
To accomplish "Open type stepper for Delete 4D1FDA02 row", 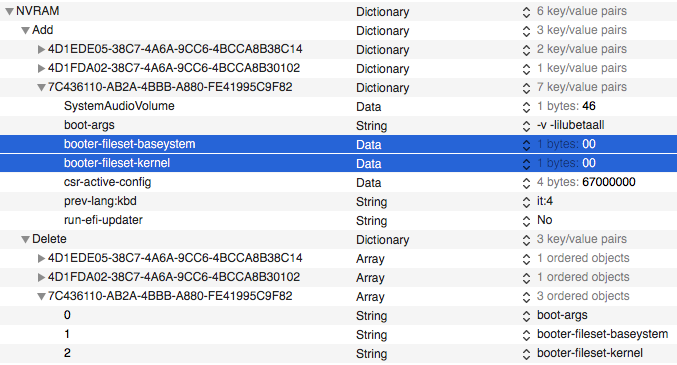I will (x=526, y=278).
